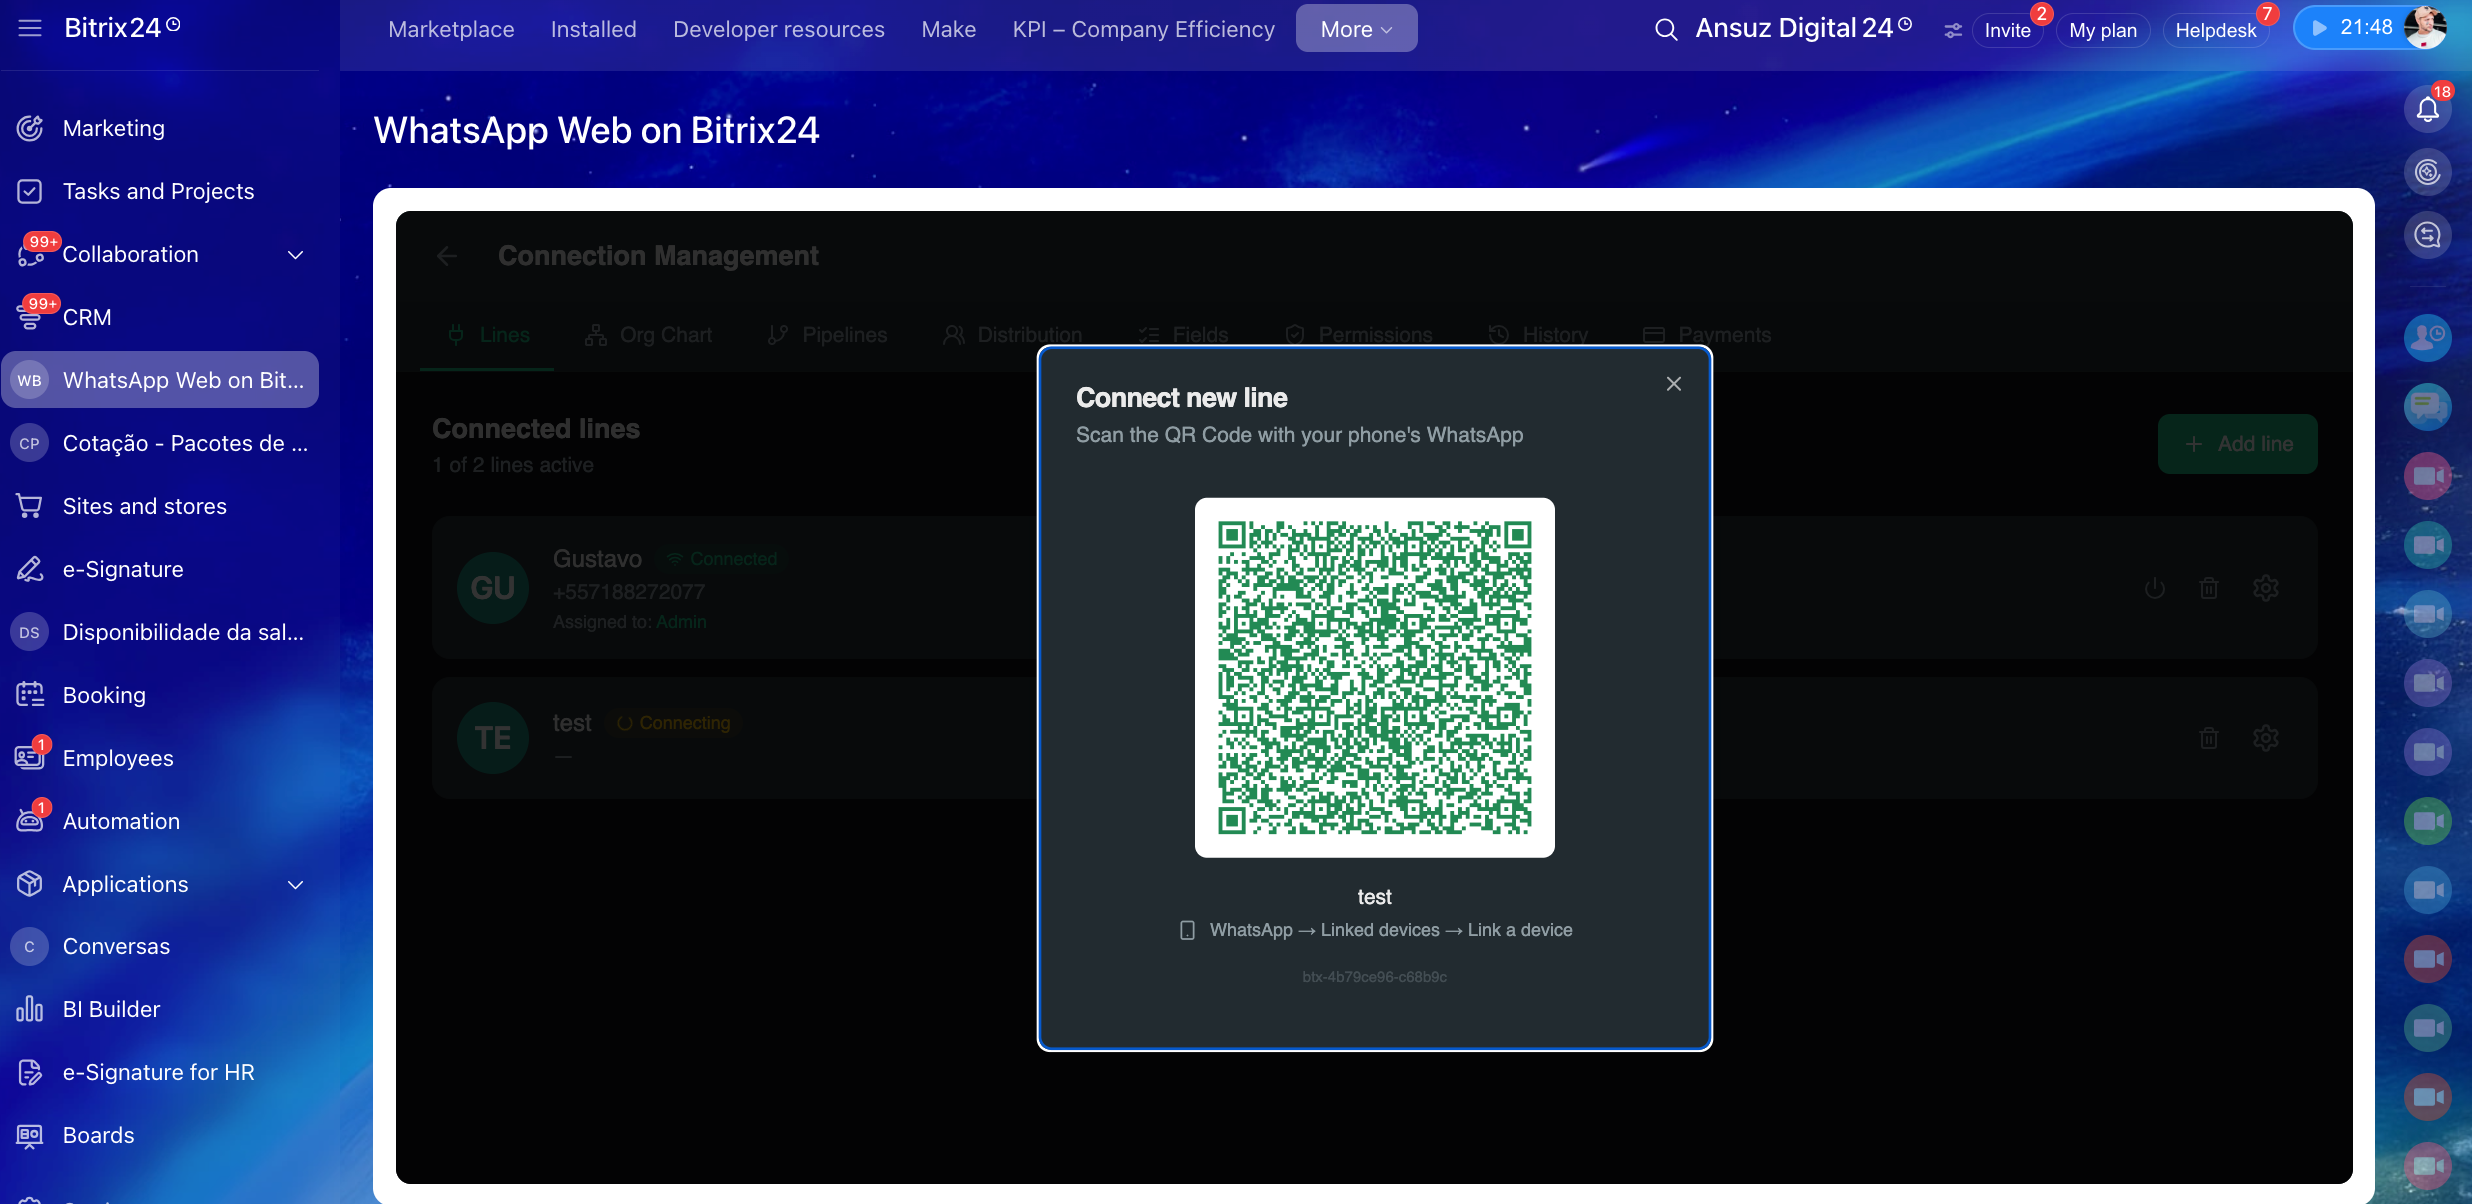
Task: Click the user profile avatar
Action: pos(2426,28)
